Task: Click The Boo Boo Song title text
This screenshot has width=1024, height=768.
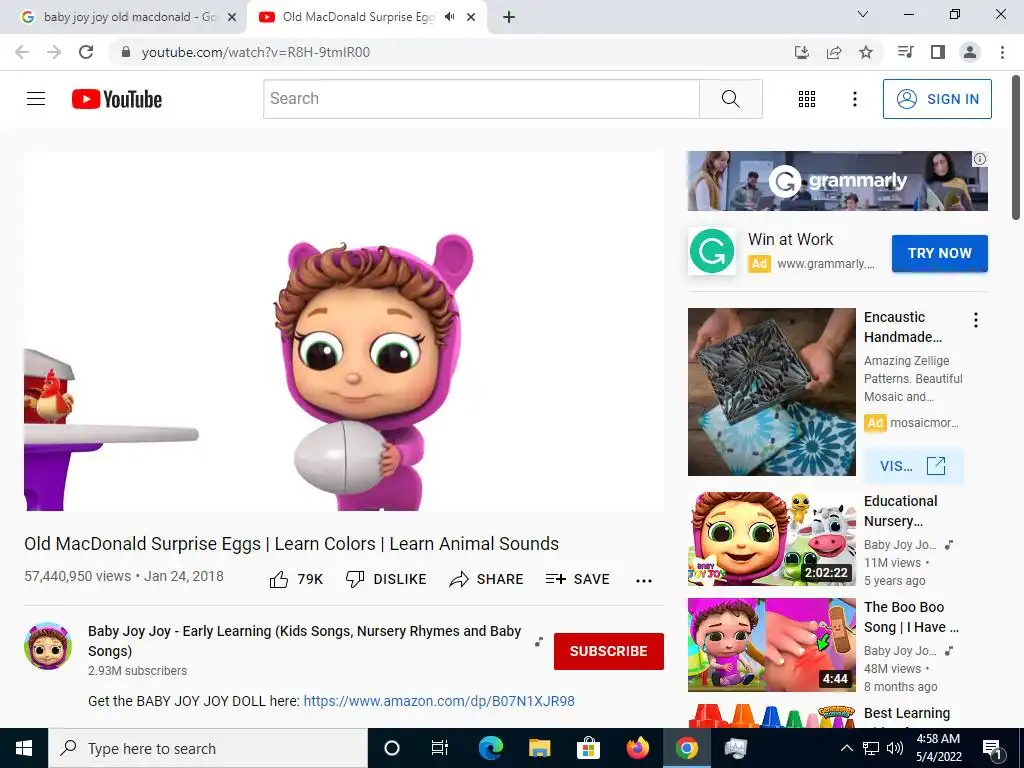Action: click(x=911, y=617)
